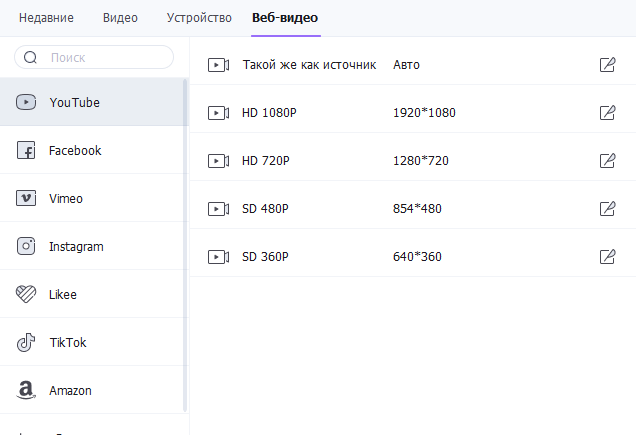Select Facebook label in platform list
This screenshot has width=636, height=435.
(75, 151)
